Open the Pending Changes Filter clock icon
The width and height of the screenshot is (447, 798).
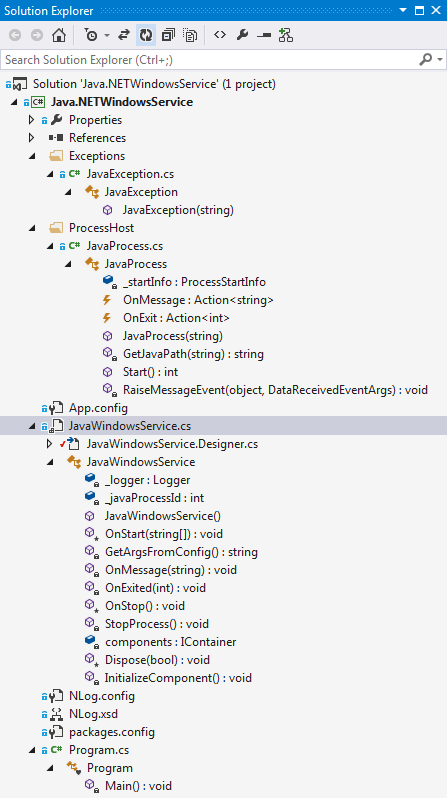coord(91,35)
